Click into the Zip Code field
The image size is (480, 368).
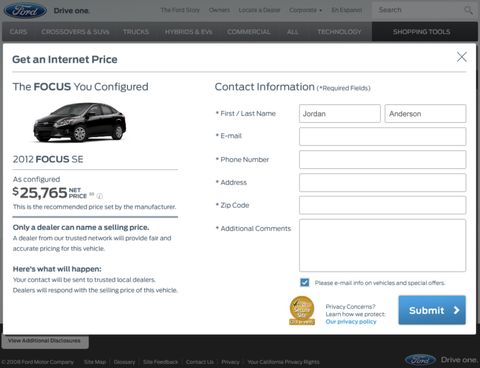click(382, 205)
